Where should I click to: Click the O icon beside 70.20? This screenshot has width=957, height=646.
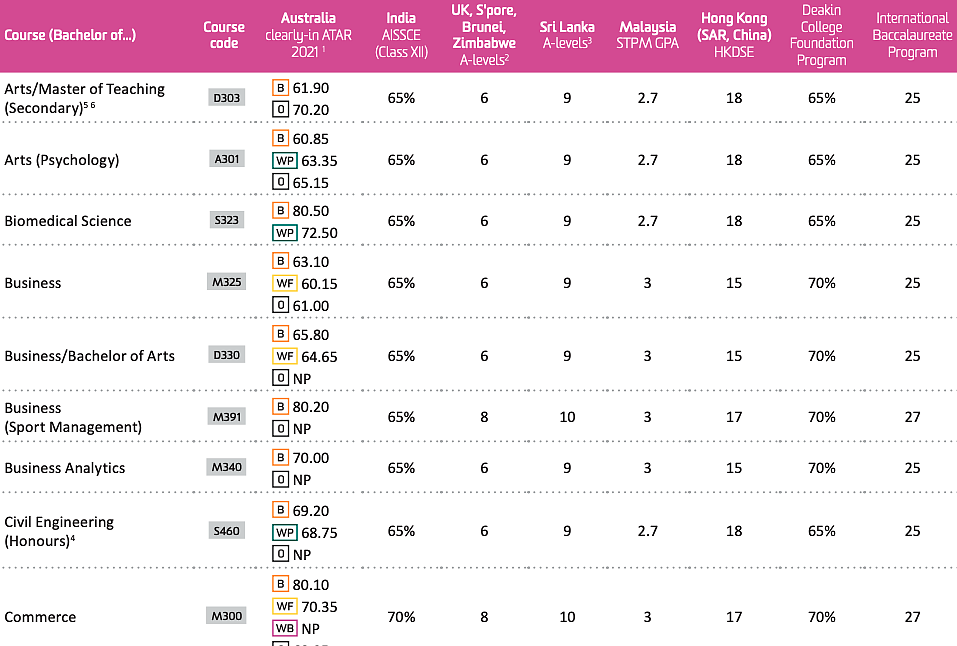[280, 110]
